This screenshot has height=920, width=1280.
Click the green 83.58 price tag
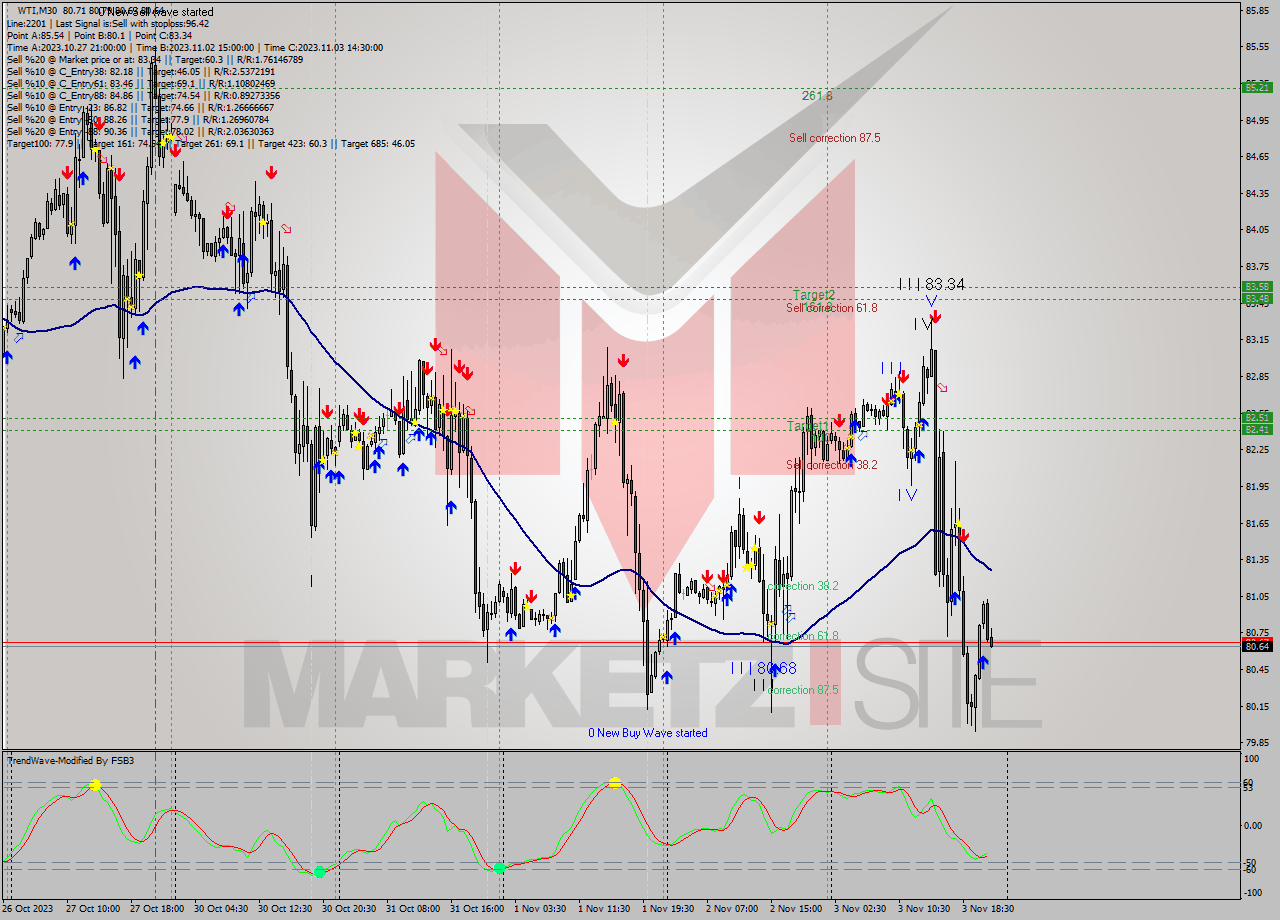(x=1257, y=287)
